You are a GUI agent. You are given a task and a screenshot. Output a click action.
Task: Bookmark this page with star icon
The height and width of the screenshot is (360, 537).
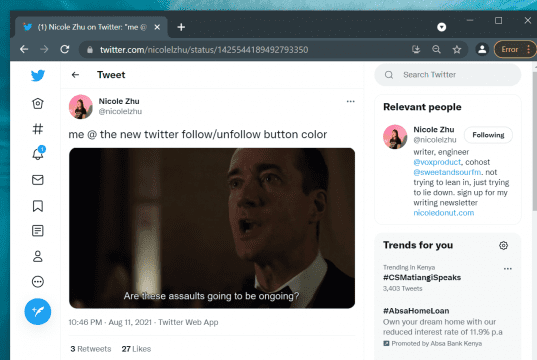[457, 49]
